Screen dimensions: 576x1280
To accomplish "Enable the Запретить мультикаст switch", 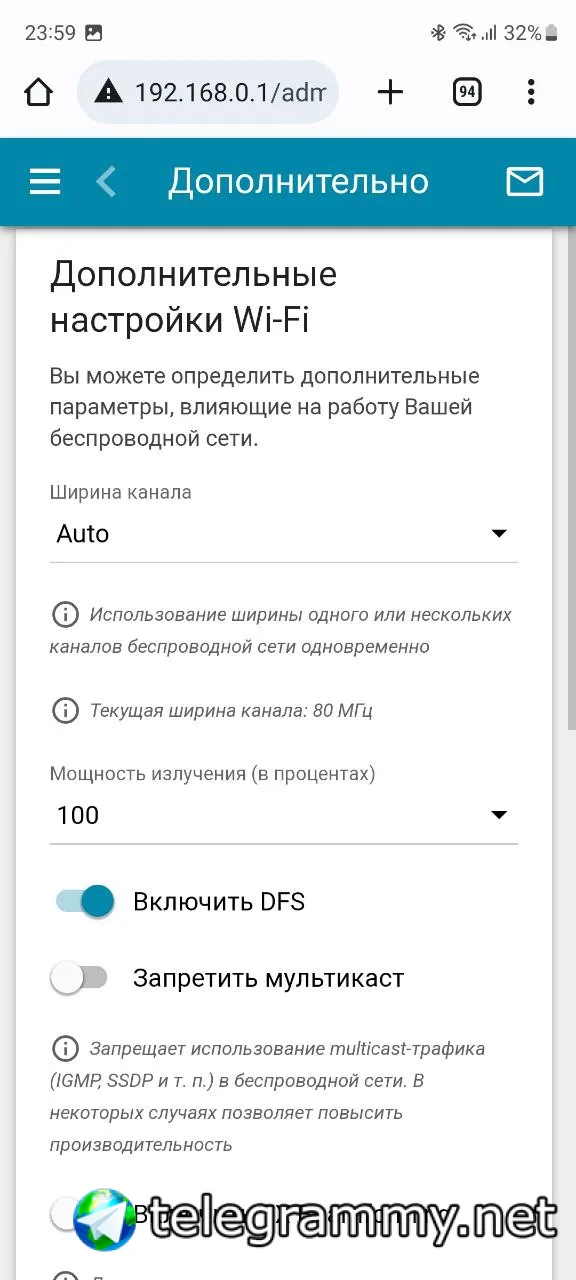I will point(79,978).
